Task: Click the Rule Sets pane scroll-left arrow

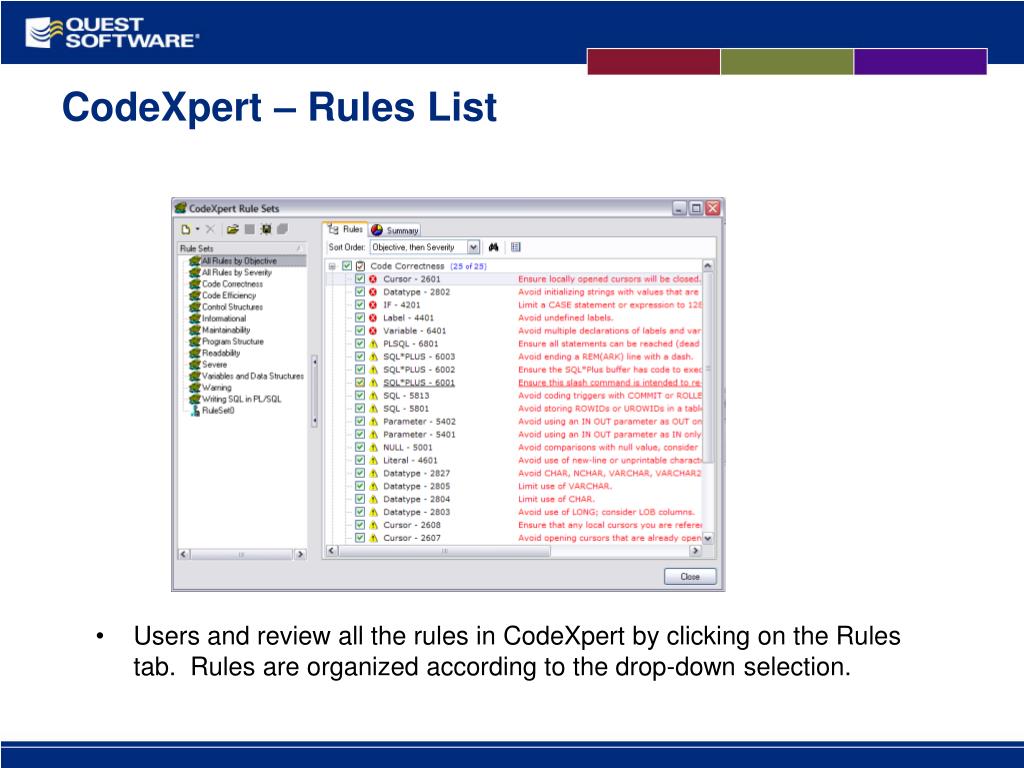Action: coord(184,554)
